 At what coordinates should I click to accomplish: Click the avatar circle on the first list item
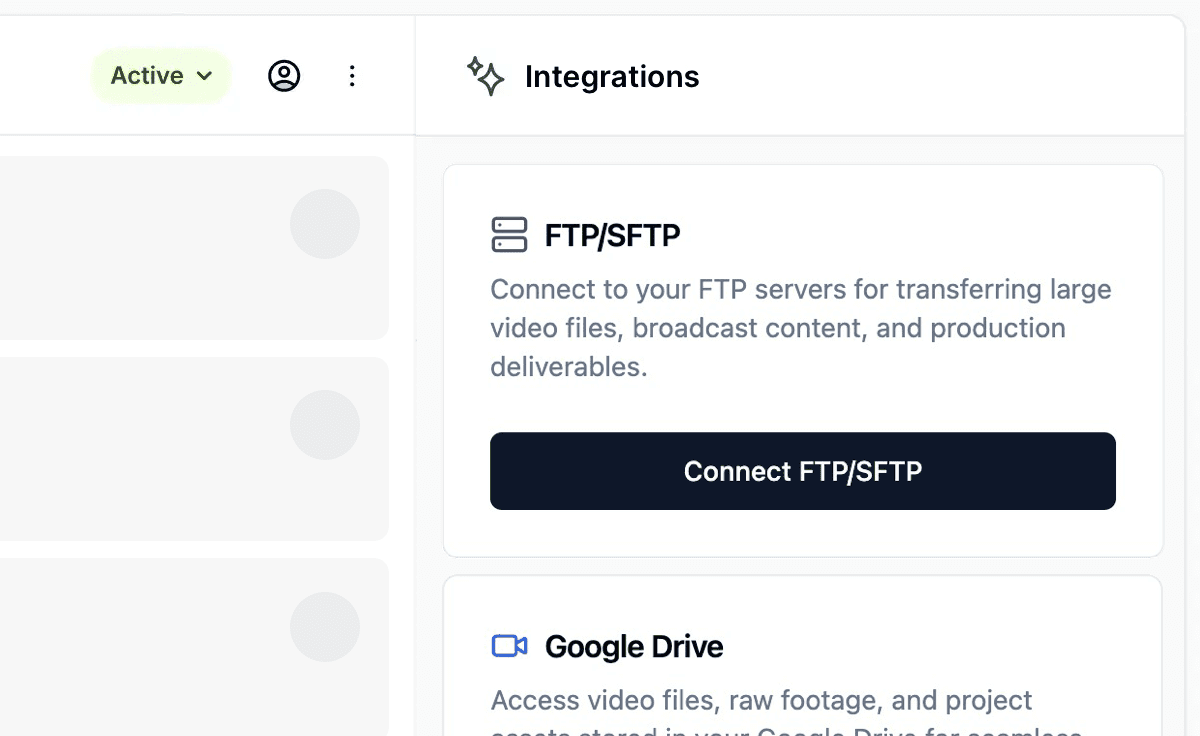(x=325, y=224)
